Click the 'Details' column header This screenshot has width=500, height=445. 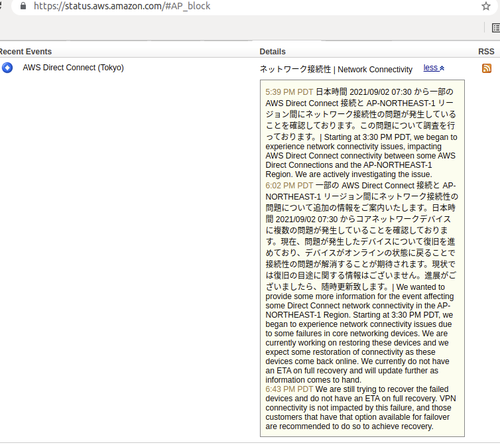tap(273, 52)
